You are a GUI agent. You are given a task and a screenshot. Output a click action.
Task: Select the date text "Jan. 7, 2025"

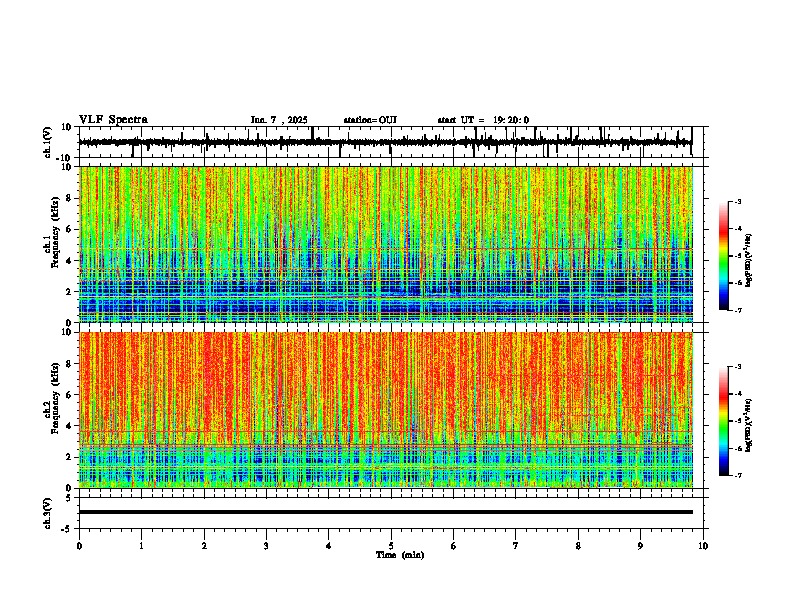point(279,120)
